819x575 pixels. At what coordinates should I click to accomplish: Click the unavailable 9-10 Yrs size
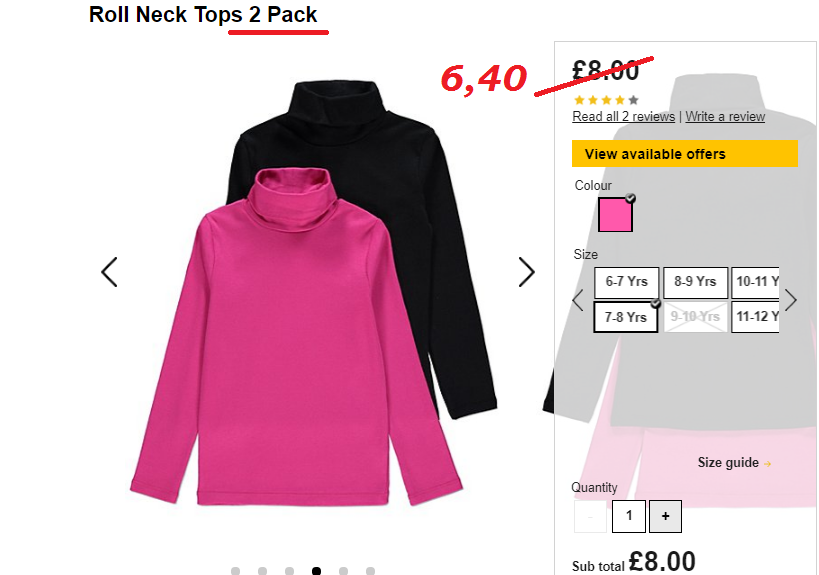(x=695, y=316)
